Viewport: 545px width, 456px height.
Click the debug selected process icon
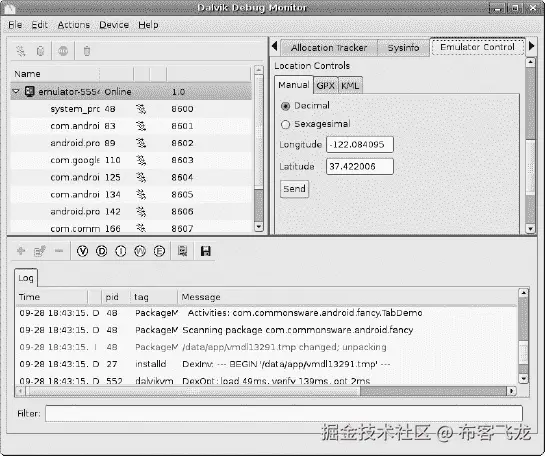(21, 51)
